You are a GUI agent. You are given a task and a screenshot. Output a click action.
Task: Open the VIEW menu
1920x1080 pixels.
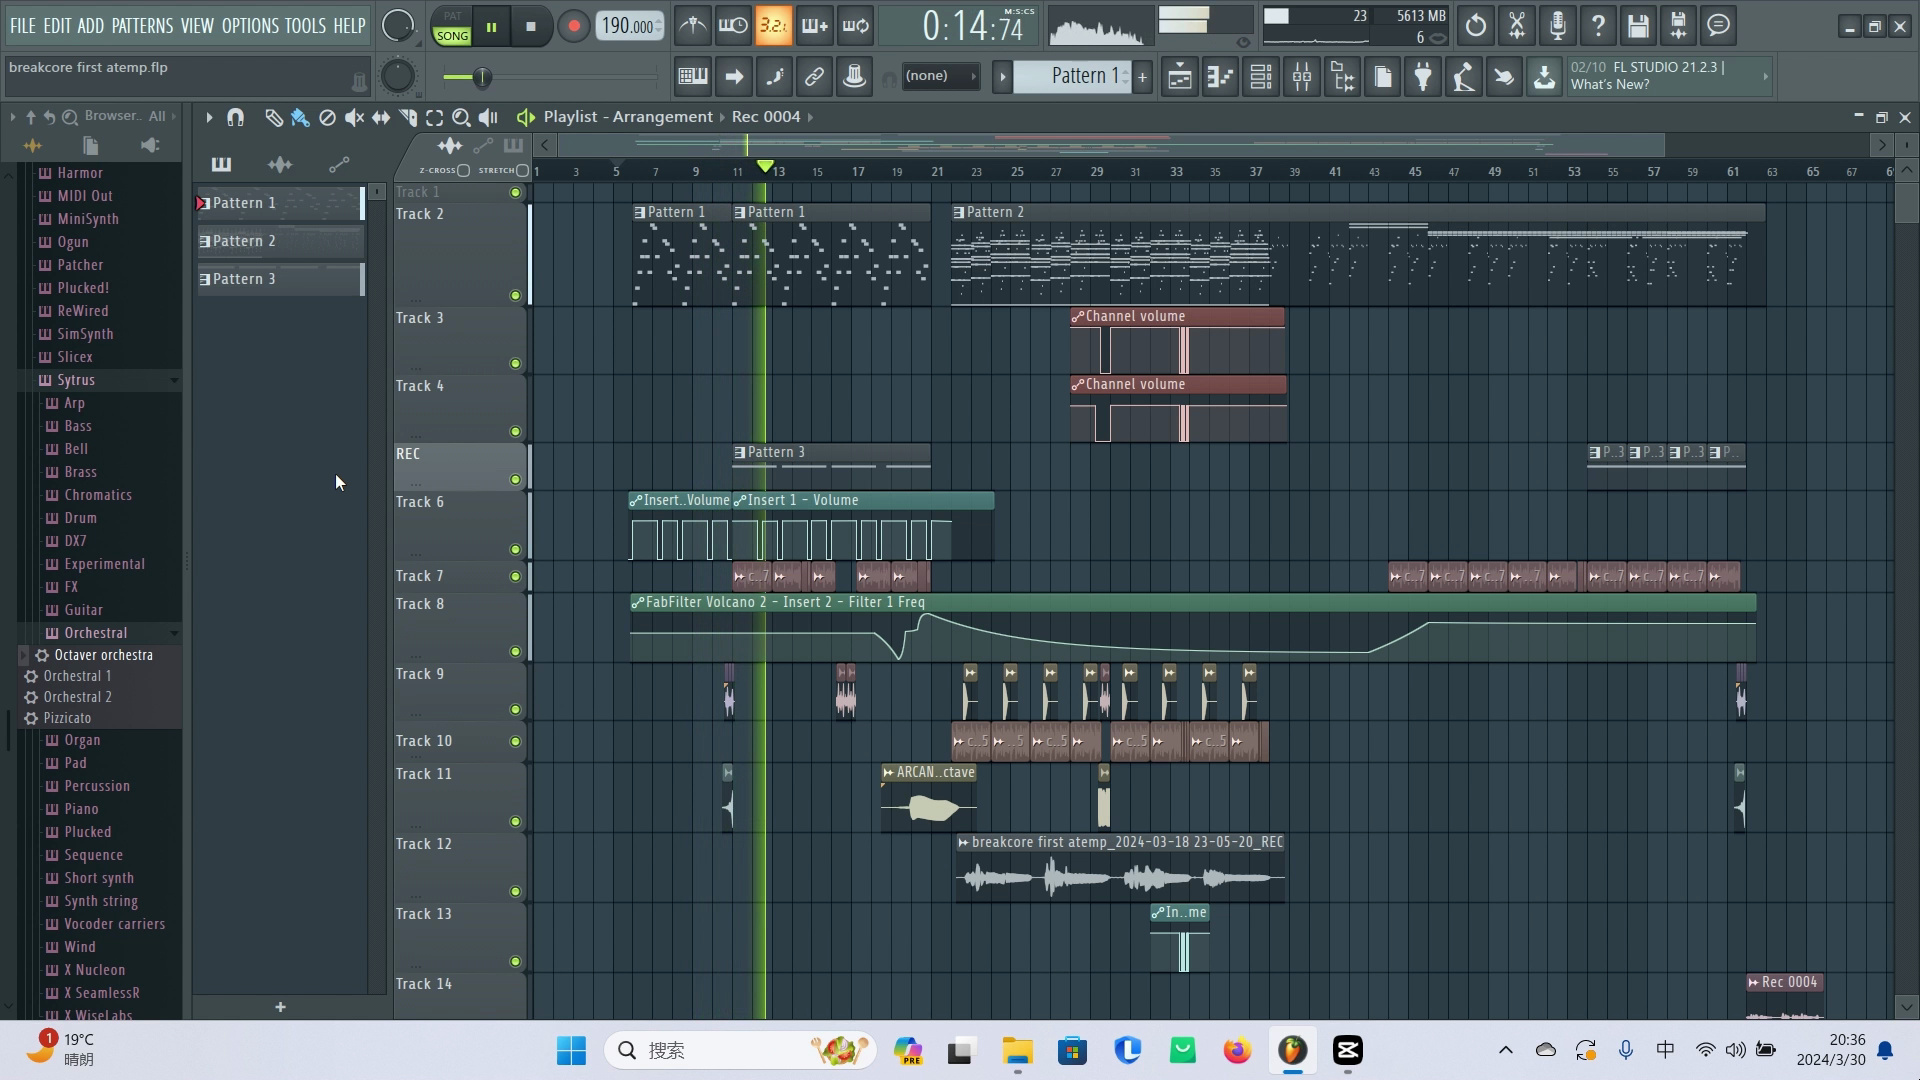[x=197, y=26]
